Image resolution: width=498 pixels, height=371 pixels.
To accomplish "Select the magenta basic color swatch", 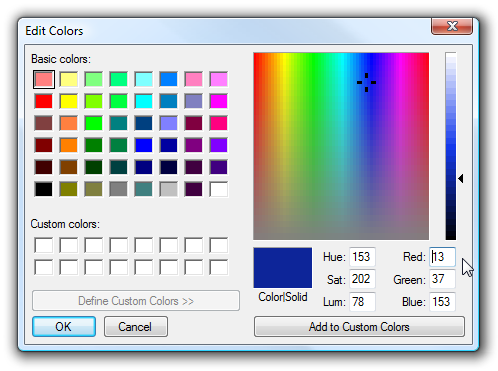I will [x=219, y=101].
